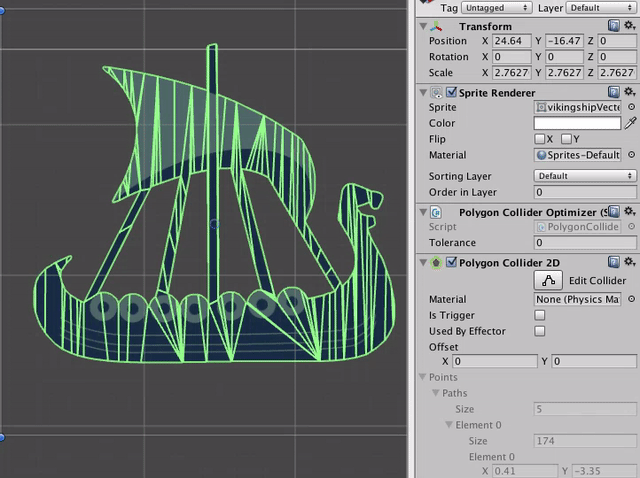
Task: Open Polygon Collider 2D gear menu
Action: point(629,262)
